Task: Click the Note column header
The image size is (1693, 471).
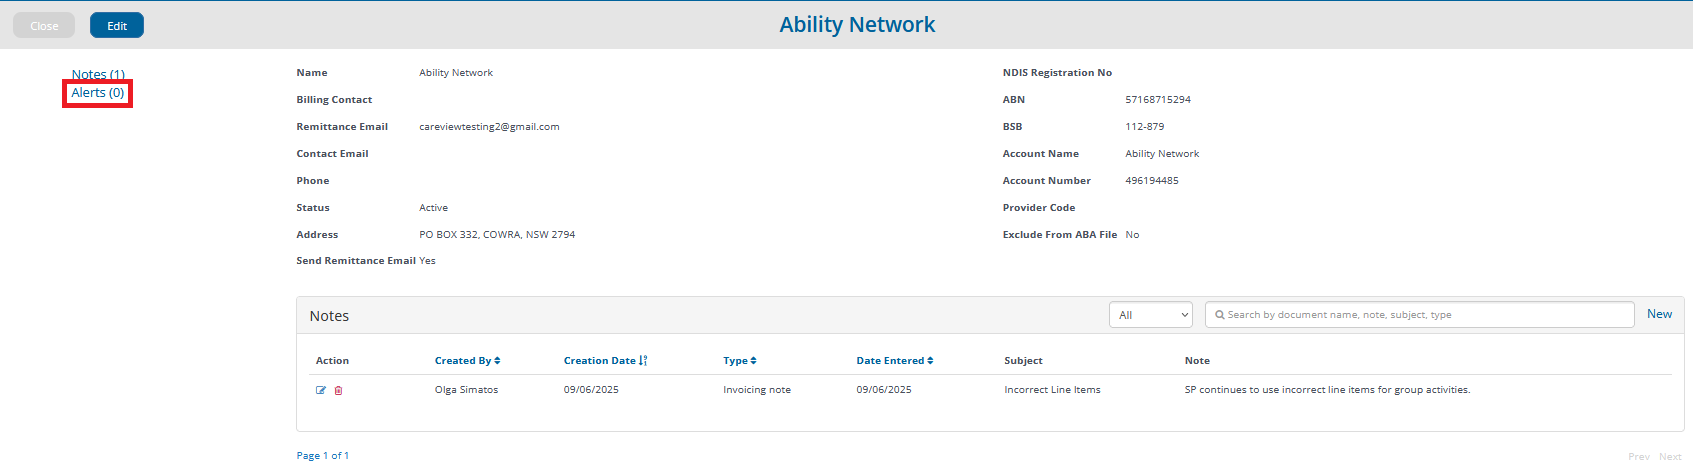Action: point(1197,361)
